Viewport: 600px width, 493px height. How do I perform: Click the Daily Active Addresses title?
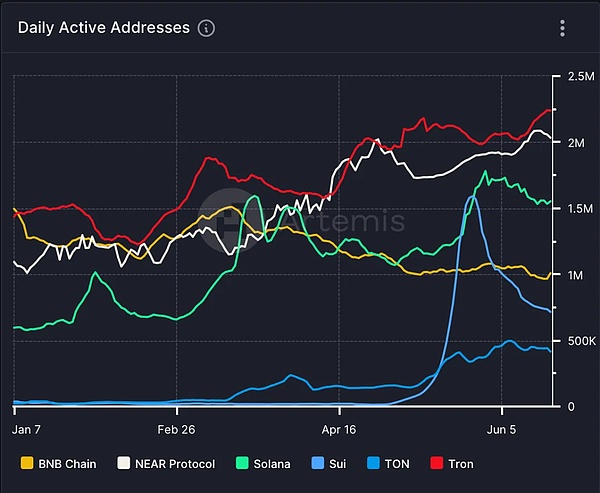[103, 28]
